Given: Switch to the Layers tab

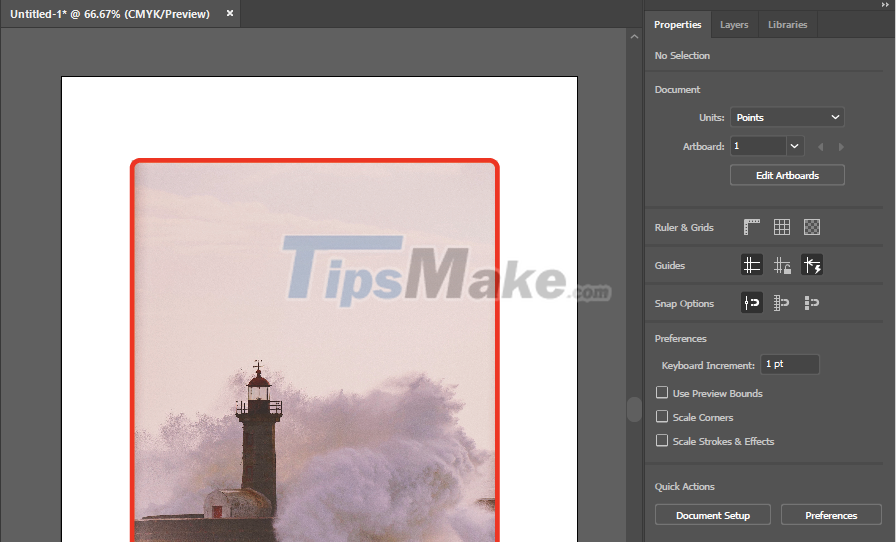Looking at the screenshot, I should point(734,25).
